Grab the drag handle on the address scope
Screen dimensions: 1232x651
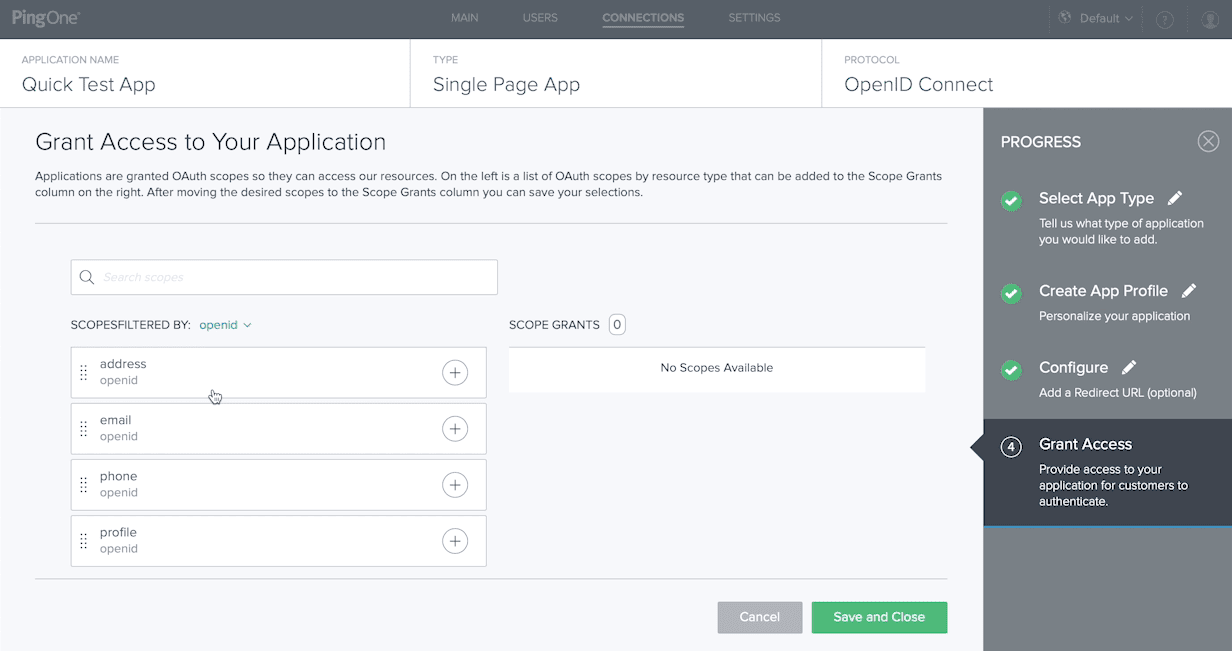(84, 373)
